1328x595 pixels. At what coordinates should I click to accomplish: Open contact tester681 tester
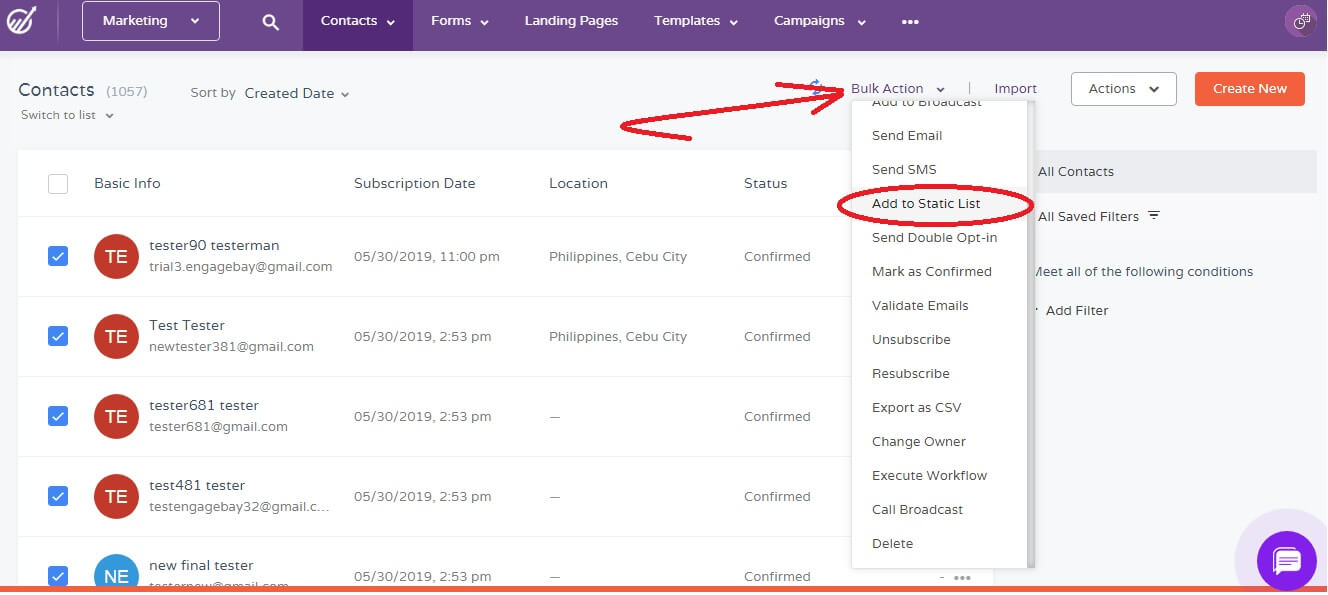(x=204, y=406)
